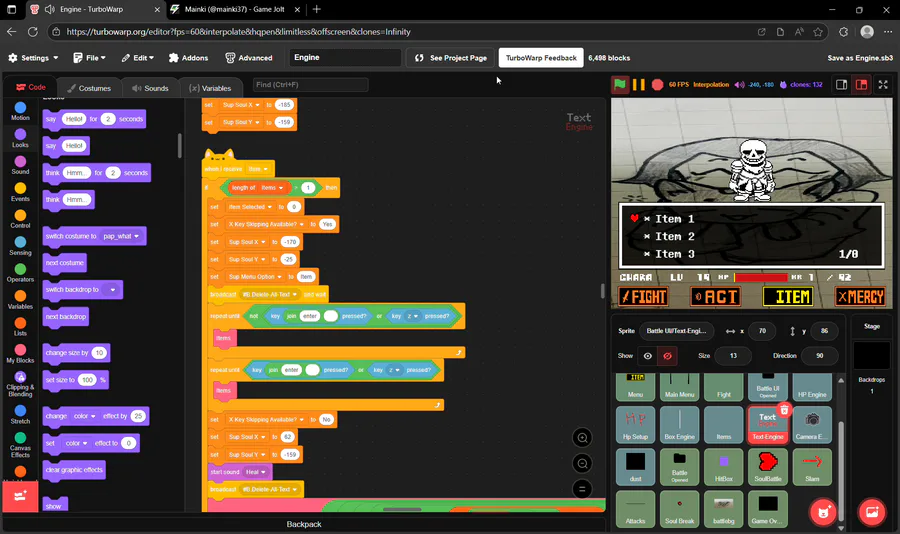Stop the project with the red stop button
Viewport: 900px width, 534px height.
click(x=657, y=84)
